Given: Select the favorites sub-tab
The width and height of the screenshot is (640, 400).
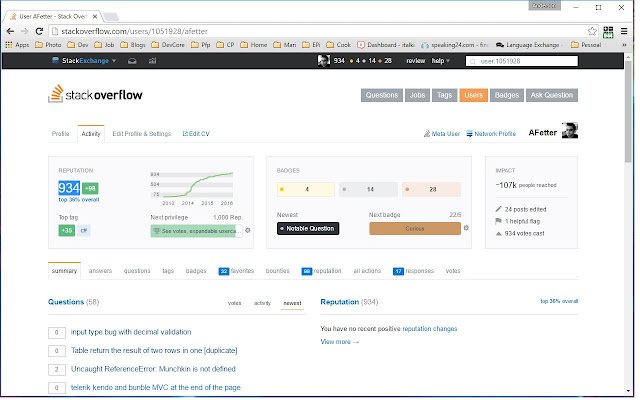Looking at the screenshot, I should pos(236,271).
